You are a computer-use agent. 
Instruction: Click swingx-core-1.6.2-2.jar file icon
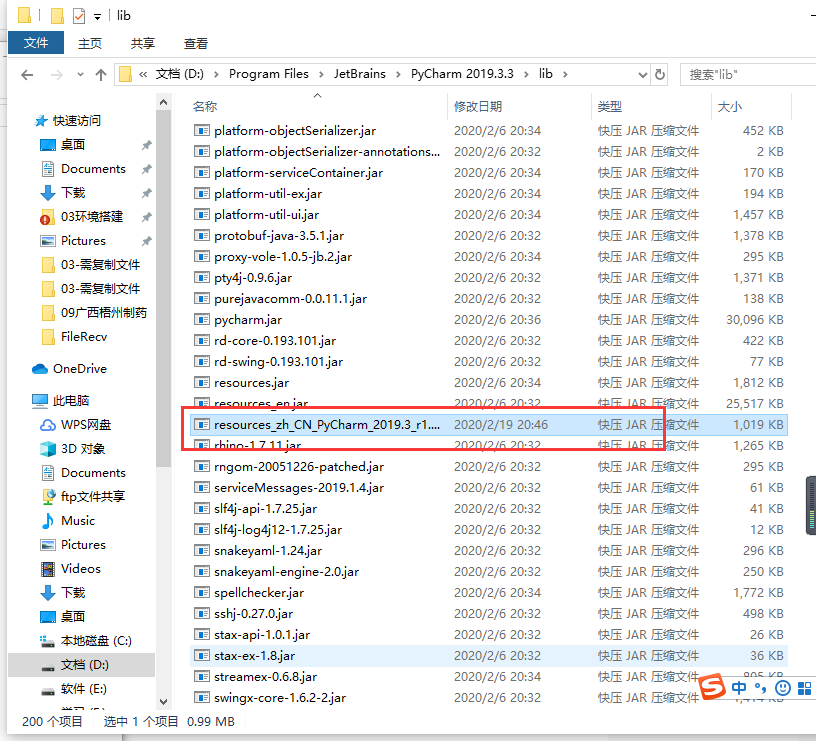click(201, 697)
